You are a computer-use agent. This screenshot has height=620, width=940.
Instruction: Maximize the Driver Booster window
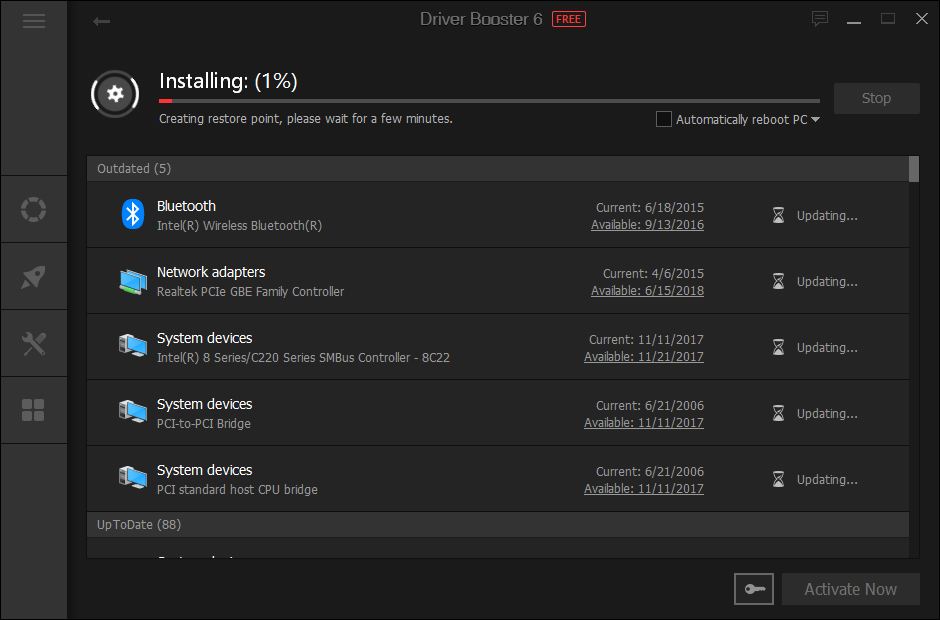[x=888, y=19]
